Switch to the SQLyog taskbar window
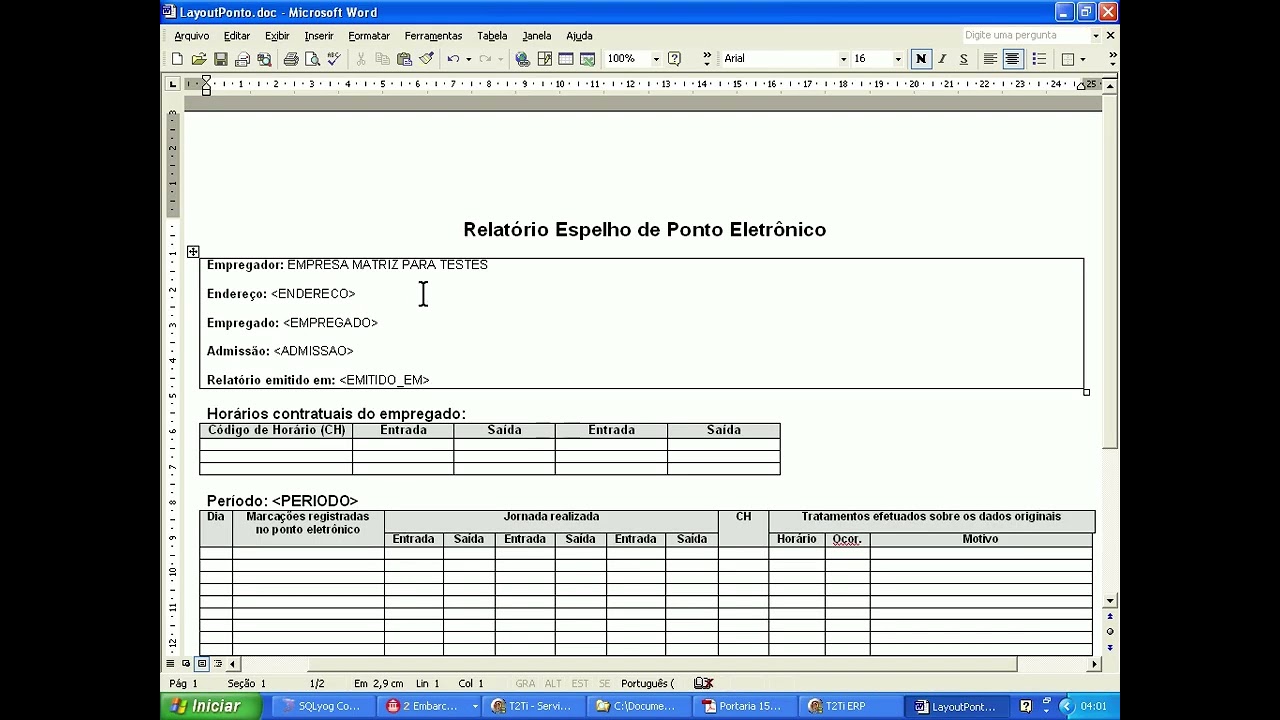The height and width of the screenshot is (720, 1280). click(x=322, y=706)
